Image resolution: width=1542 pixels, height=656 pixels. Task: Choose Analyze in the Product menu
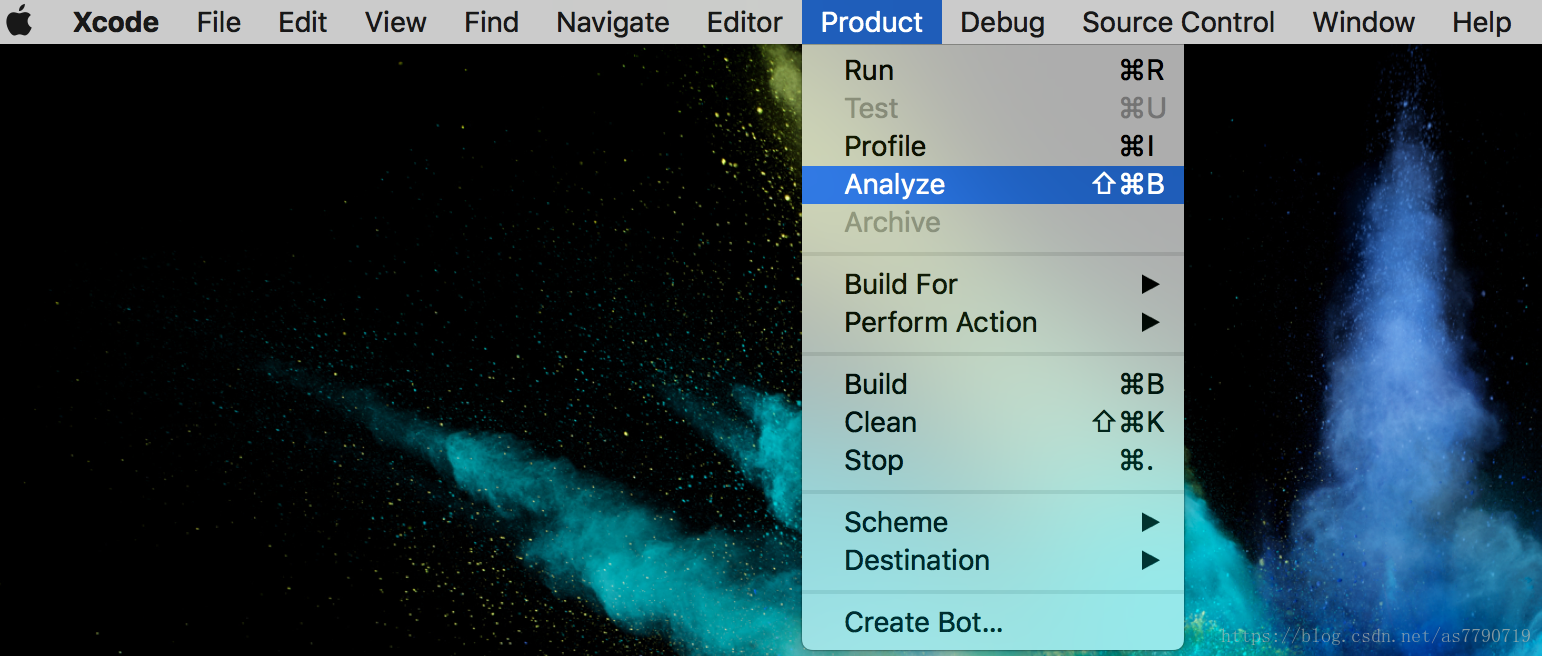pyautogui.click(x=993, y=185)
